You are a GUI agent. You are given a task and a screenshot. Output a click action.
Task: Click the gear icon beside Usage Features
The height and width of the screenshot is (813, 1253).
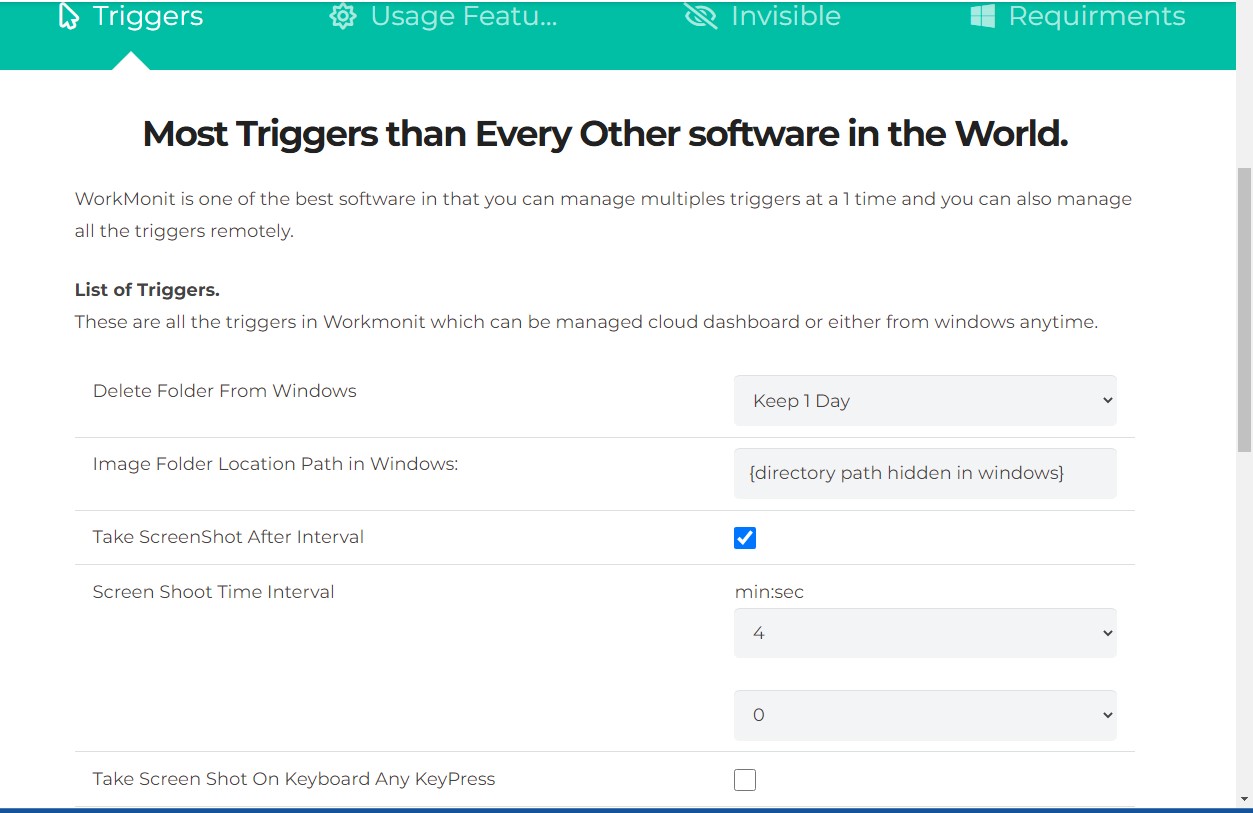(343, 17)
